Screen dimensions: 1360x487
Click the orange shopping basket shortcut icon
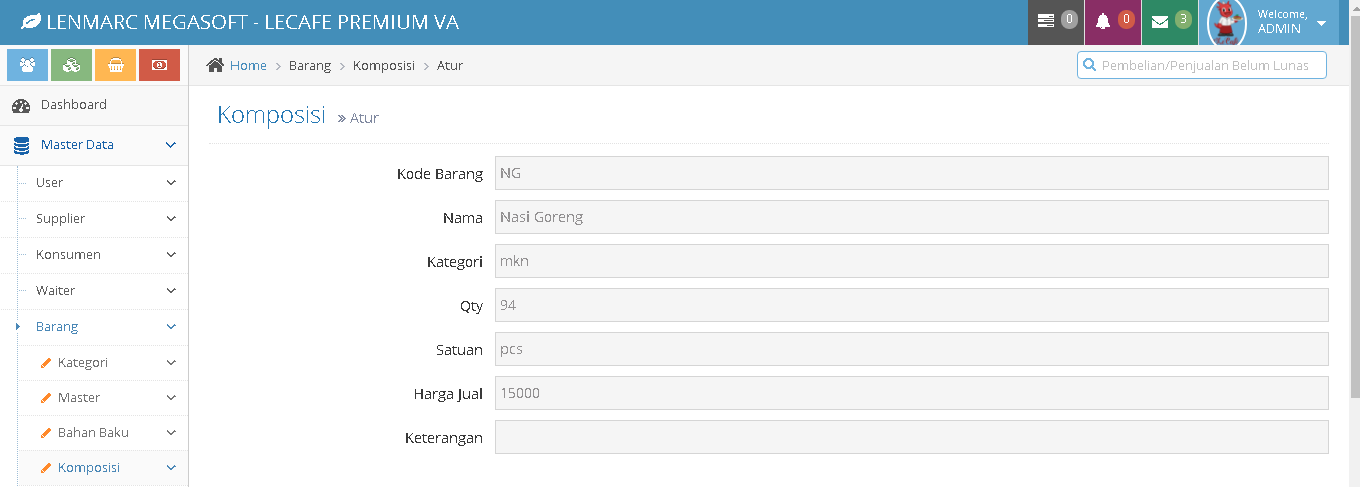[116, 65]
